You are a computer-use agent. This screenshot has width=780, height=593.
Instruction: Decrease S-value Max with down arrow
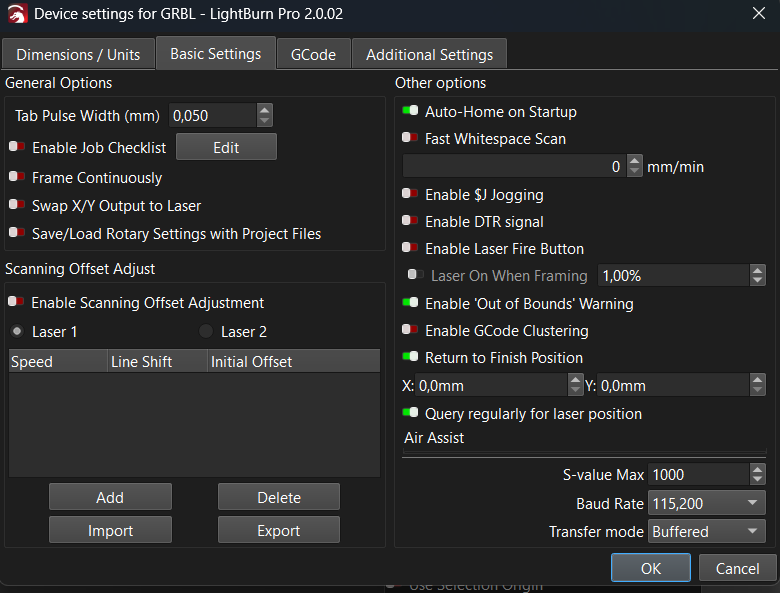[x=758, y=480]
